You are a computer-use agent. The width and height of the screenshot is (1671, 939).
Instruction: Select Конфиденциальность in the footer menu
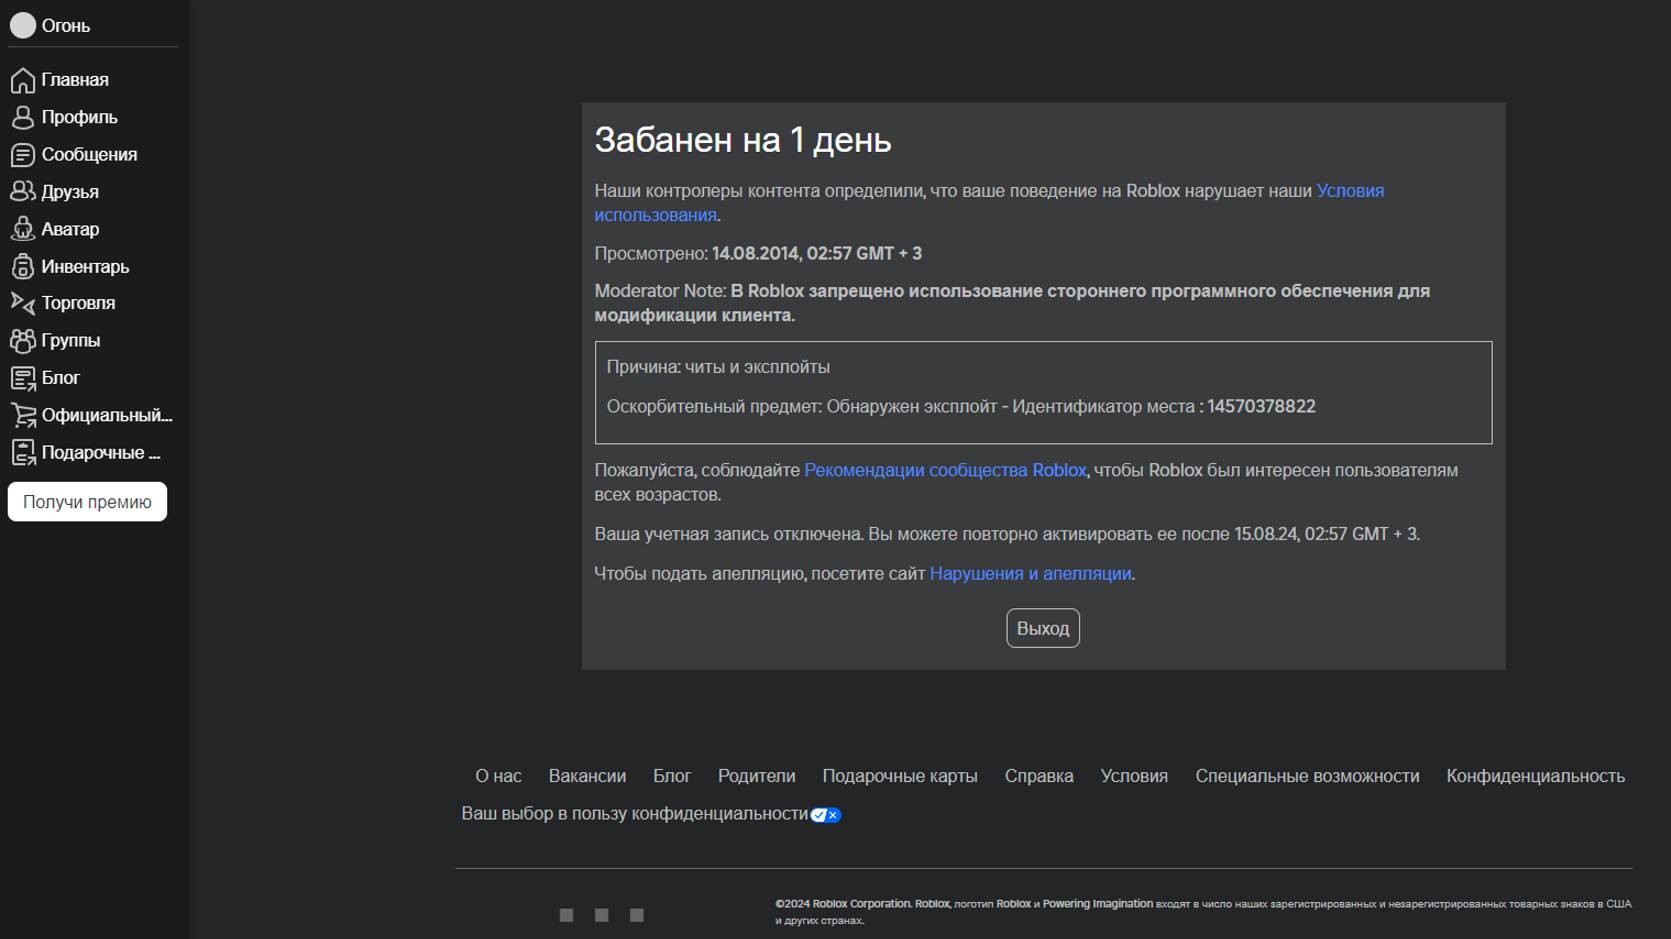pos(1535,776)
